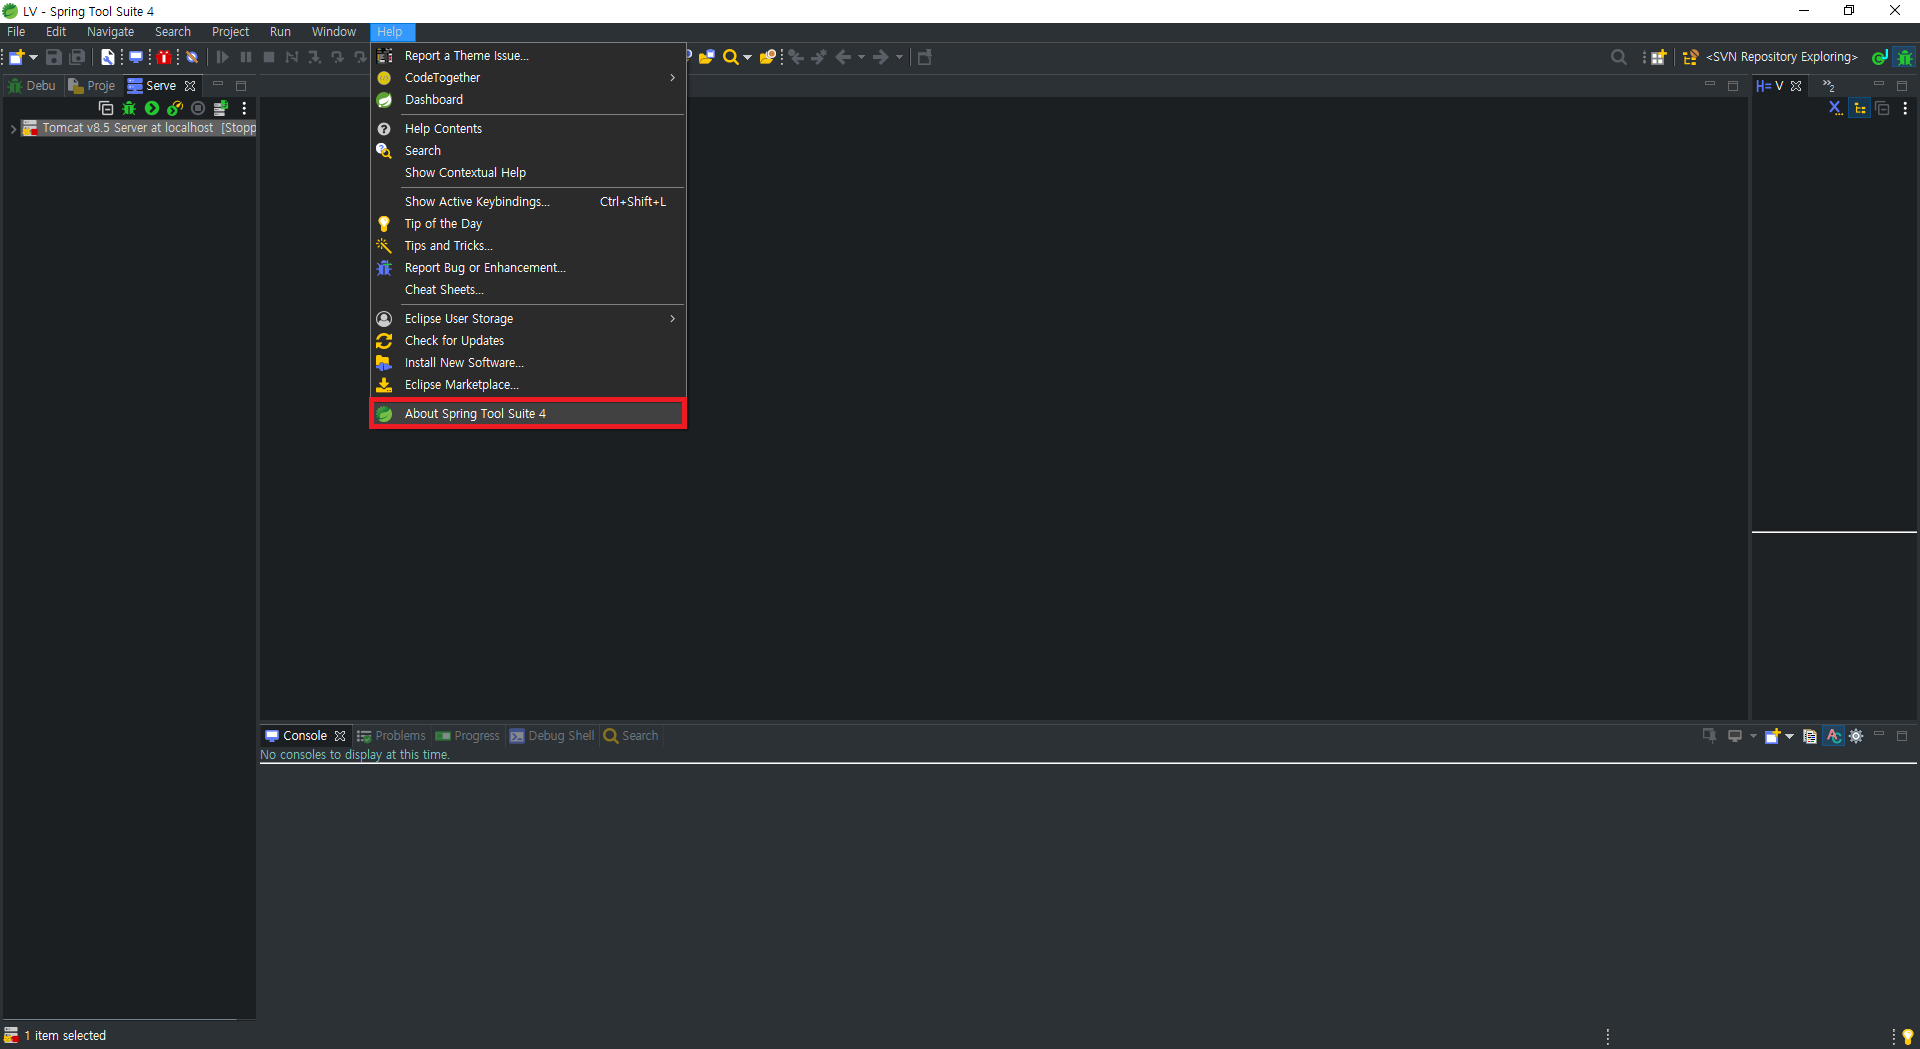
Task: Click the Skip All Breakpoints toolbar icon
Action: [192, 57]
